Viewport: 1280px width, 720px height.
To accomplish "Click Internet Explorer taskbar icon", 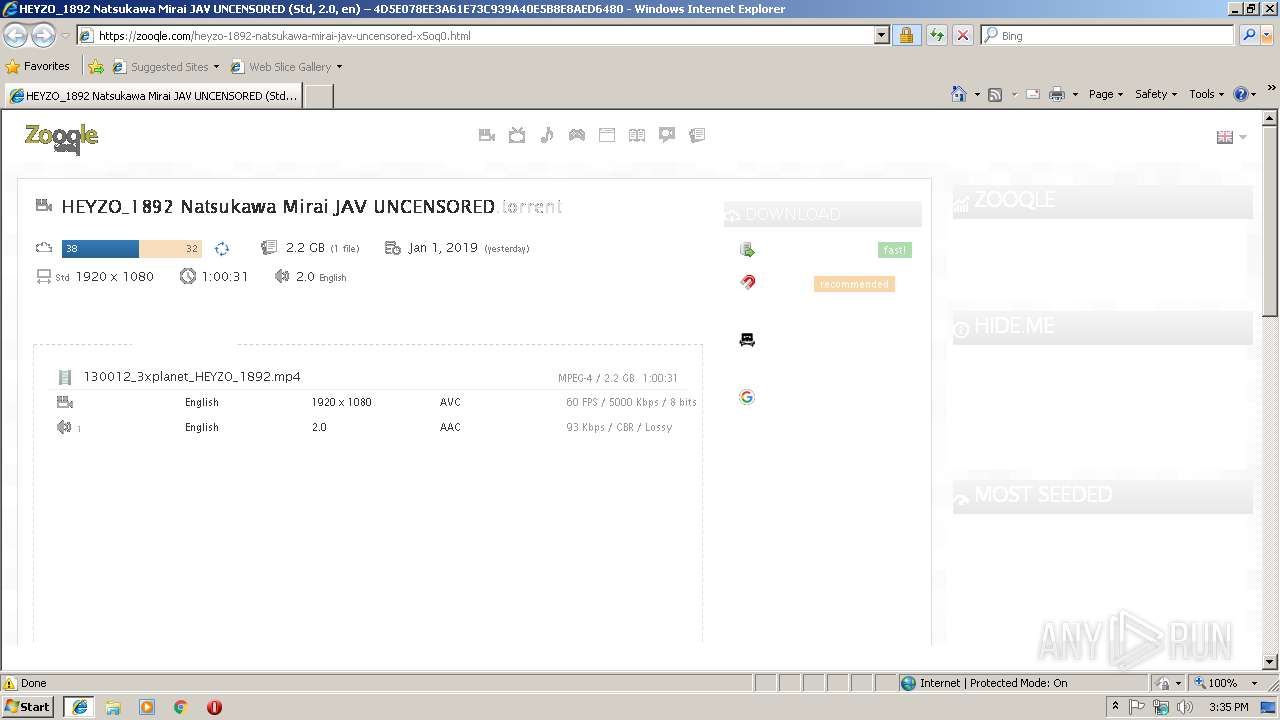I will coord(79,707).
